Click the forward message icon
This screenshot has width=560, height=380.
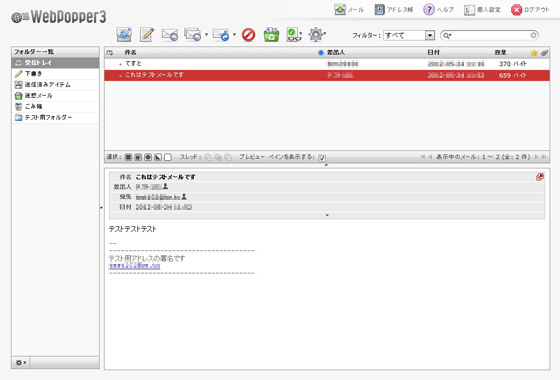pyautogui.click(x=221, y=35)
